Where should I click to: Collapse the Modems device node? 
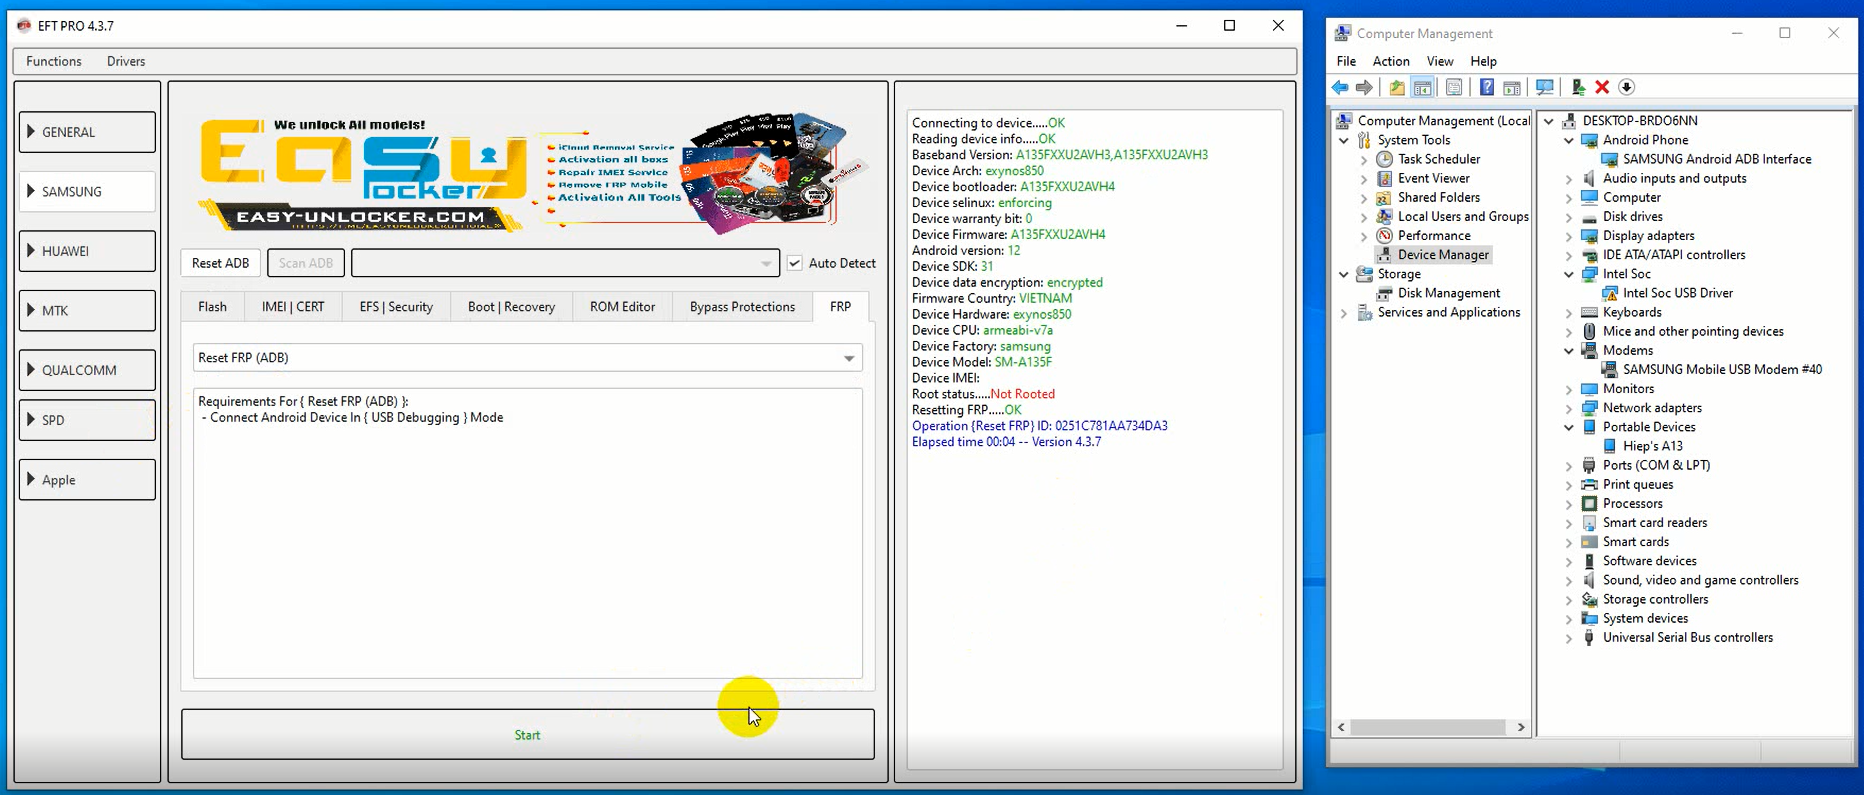1569,350
